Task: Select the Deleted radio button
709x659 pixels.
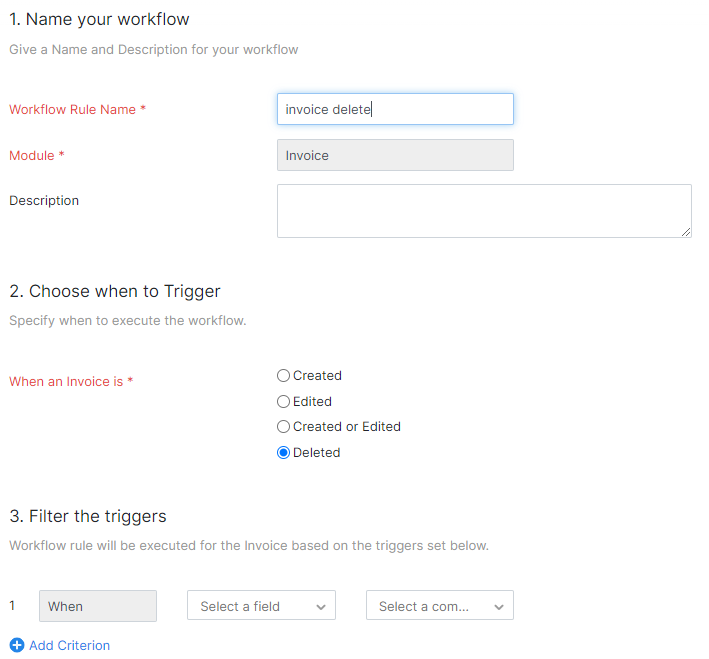Action: click(x=284, y=453)
